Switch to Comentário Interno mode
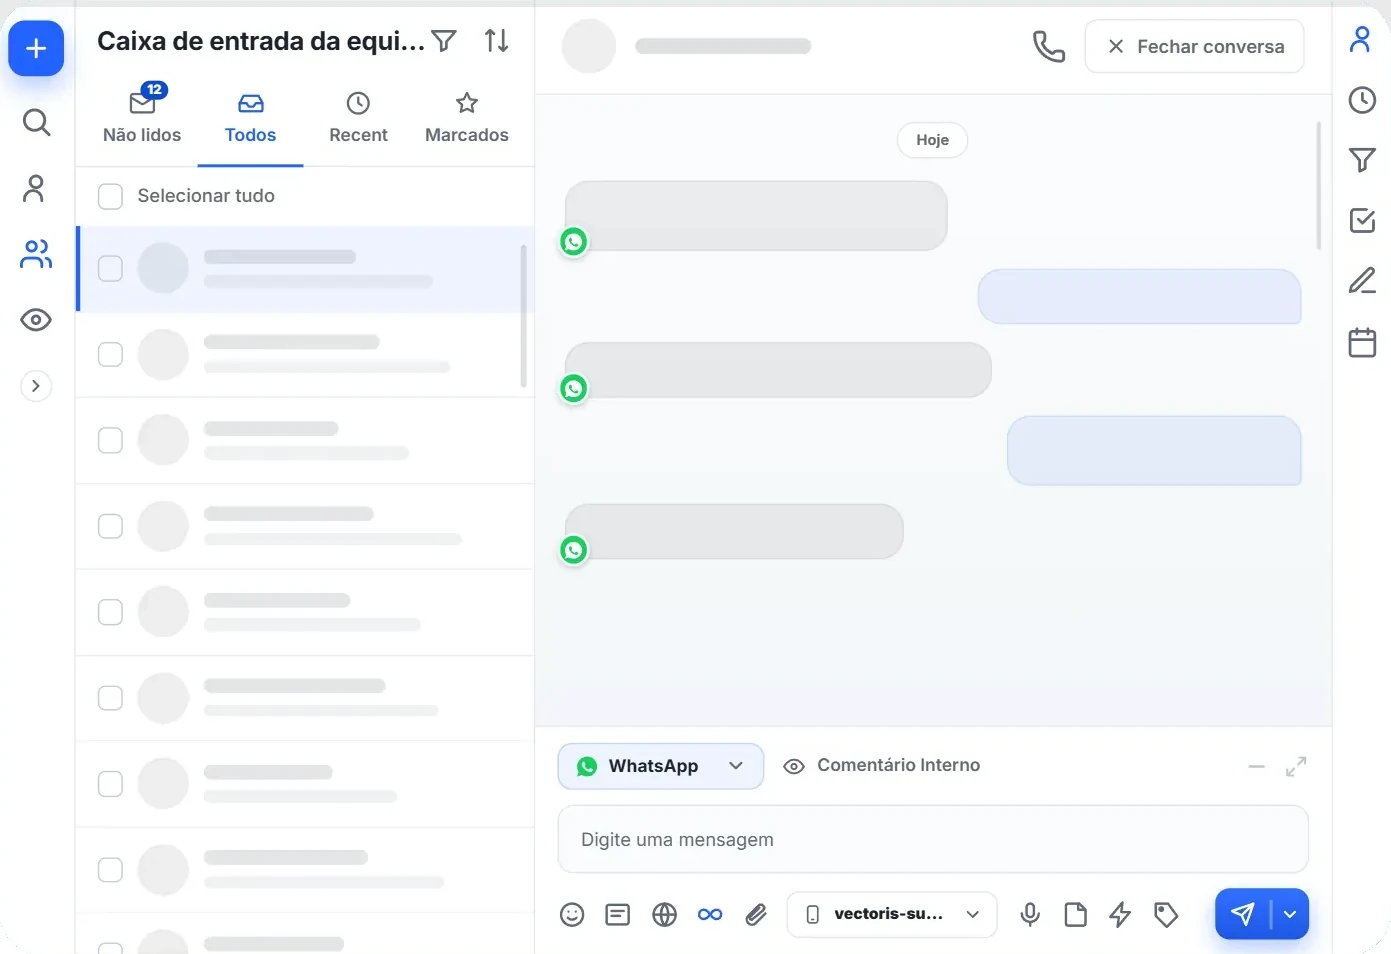Screen dimensions: 1391x954 click(881, 766)
